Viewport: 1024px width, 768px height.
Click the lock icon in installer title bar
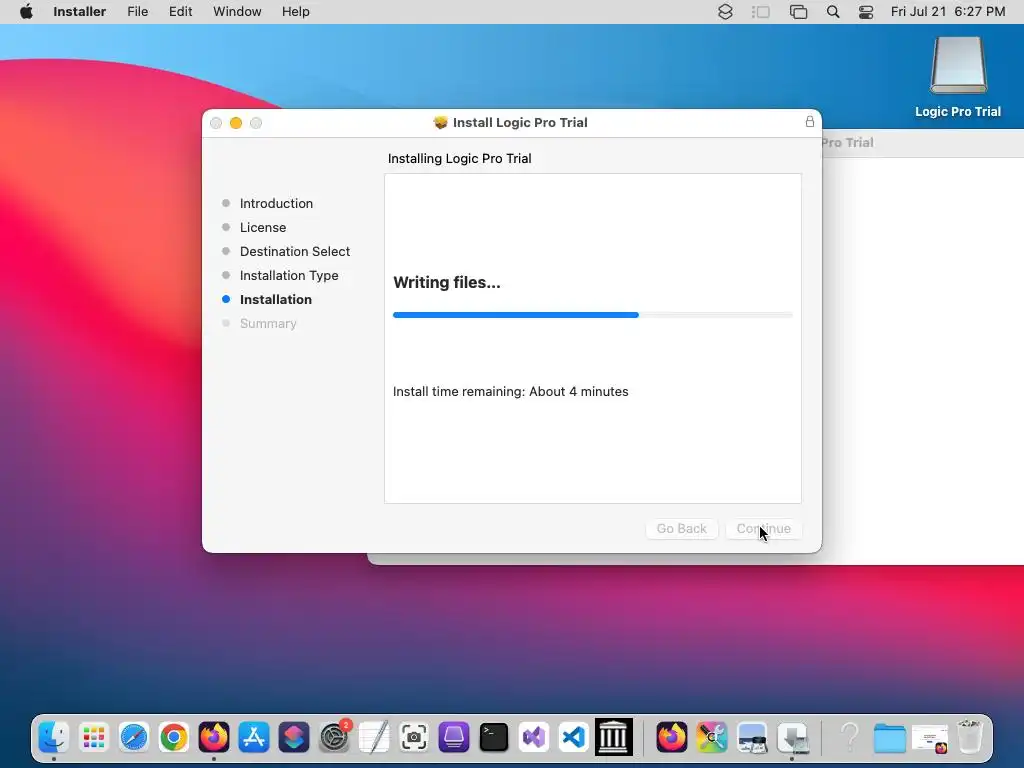click(x=810, y=121)
